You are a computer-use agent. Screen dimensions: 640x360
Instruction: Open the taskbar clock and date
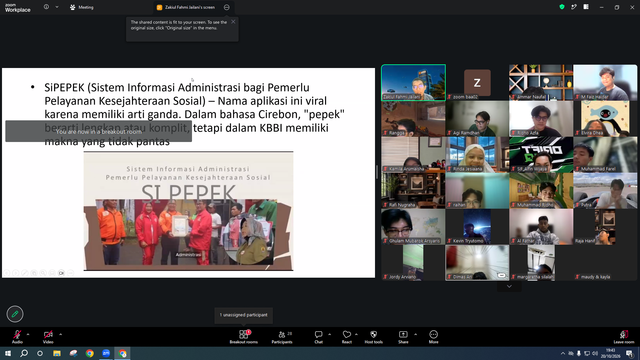click(x=611, y=353)
